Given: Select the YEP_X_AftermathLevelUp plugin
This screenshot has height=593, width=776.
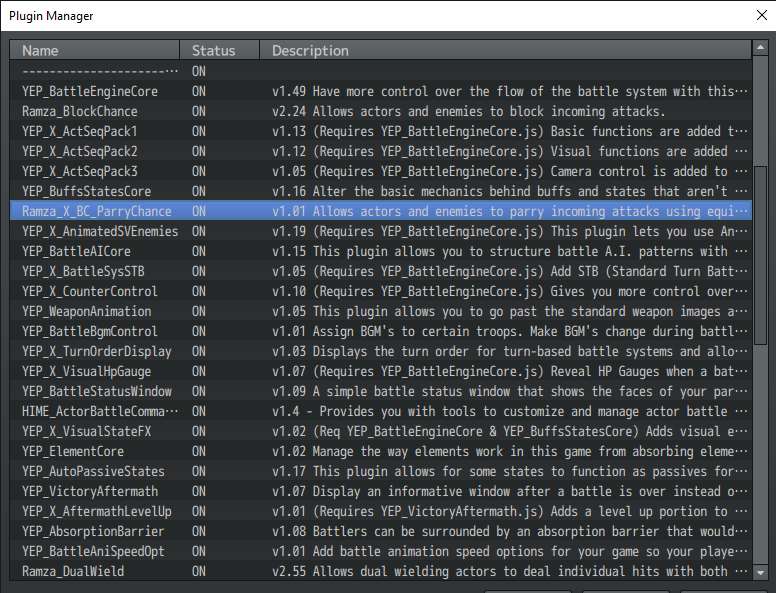Looking at the screenshot, I should tap(381, 511).
